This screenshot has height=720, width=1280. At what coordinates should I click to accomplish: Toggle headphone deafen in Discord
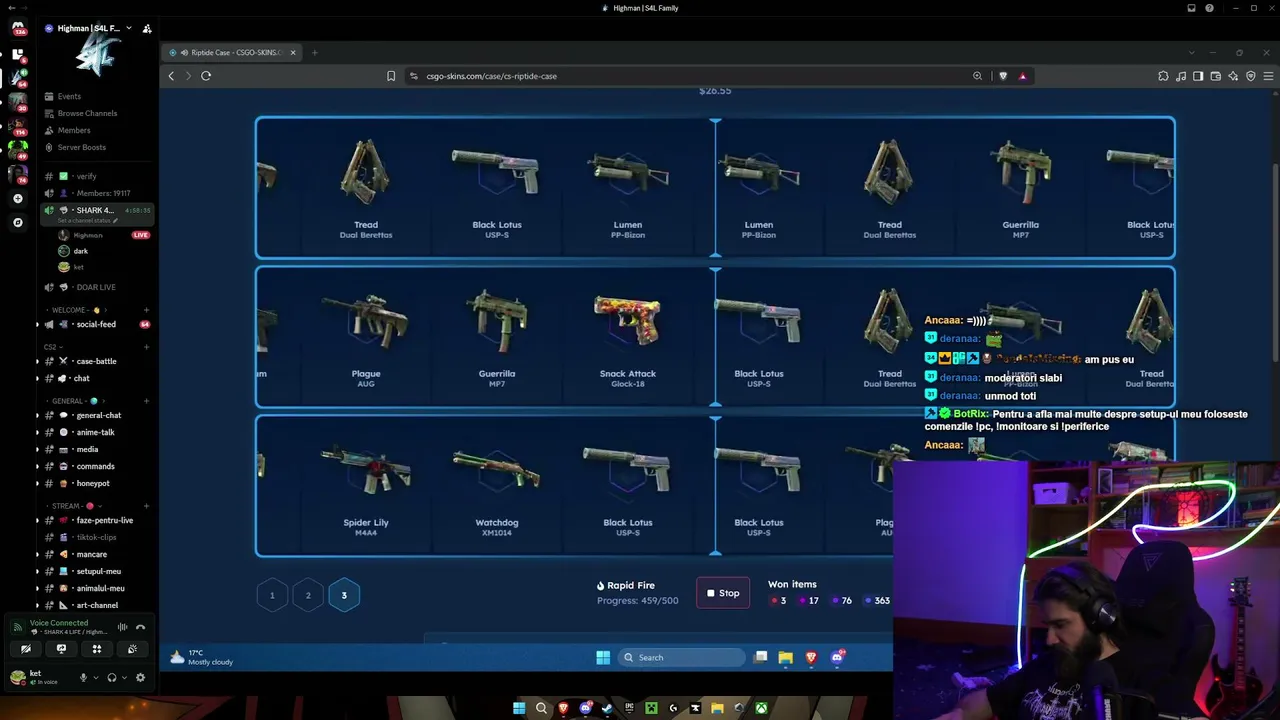111,677
